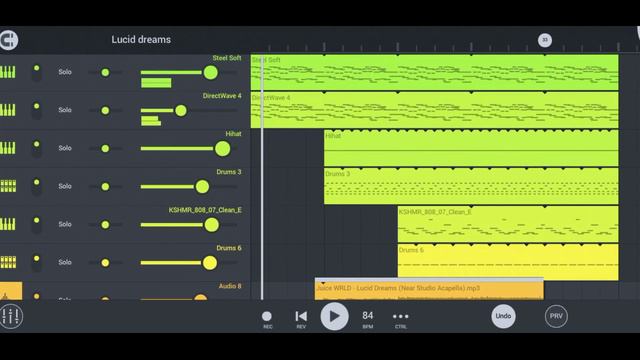640x360 pixels.
Task: Click the Audio 8 track name label
Action: [x=230, y=286]
